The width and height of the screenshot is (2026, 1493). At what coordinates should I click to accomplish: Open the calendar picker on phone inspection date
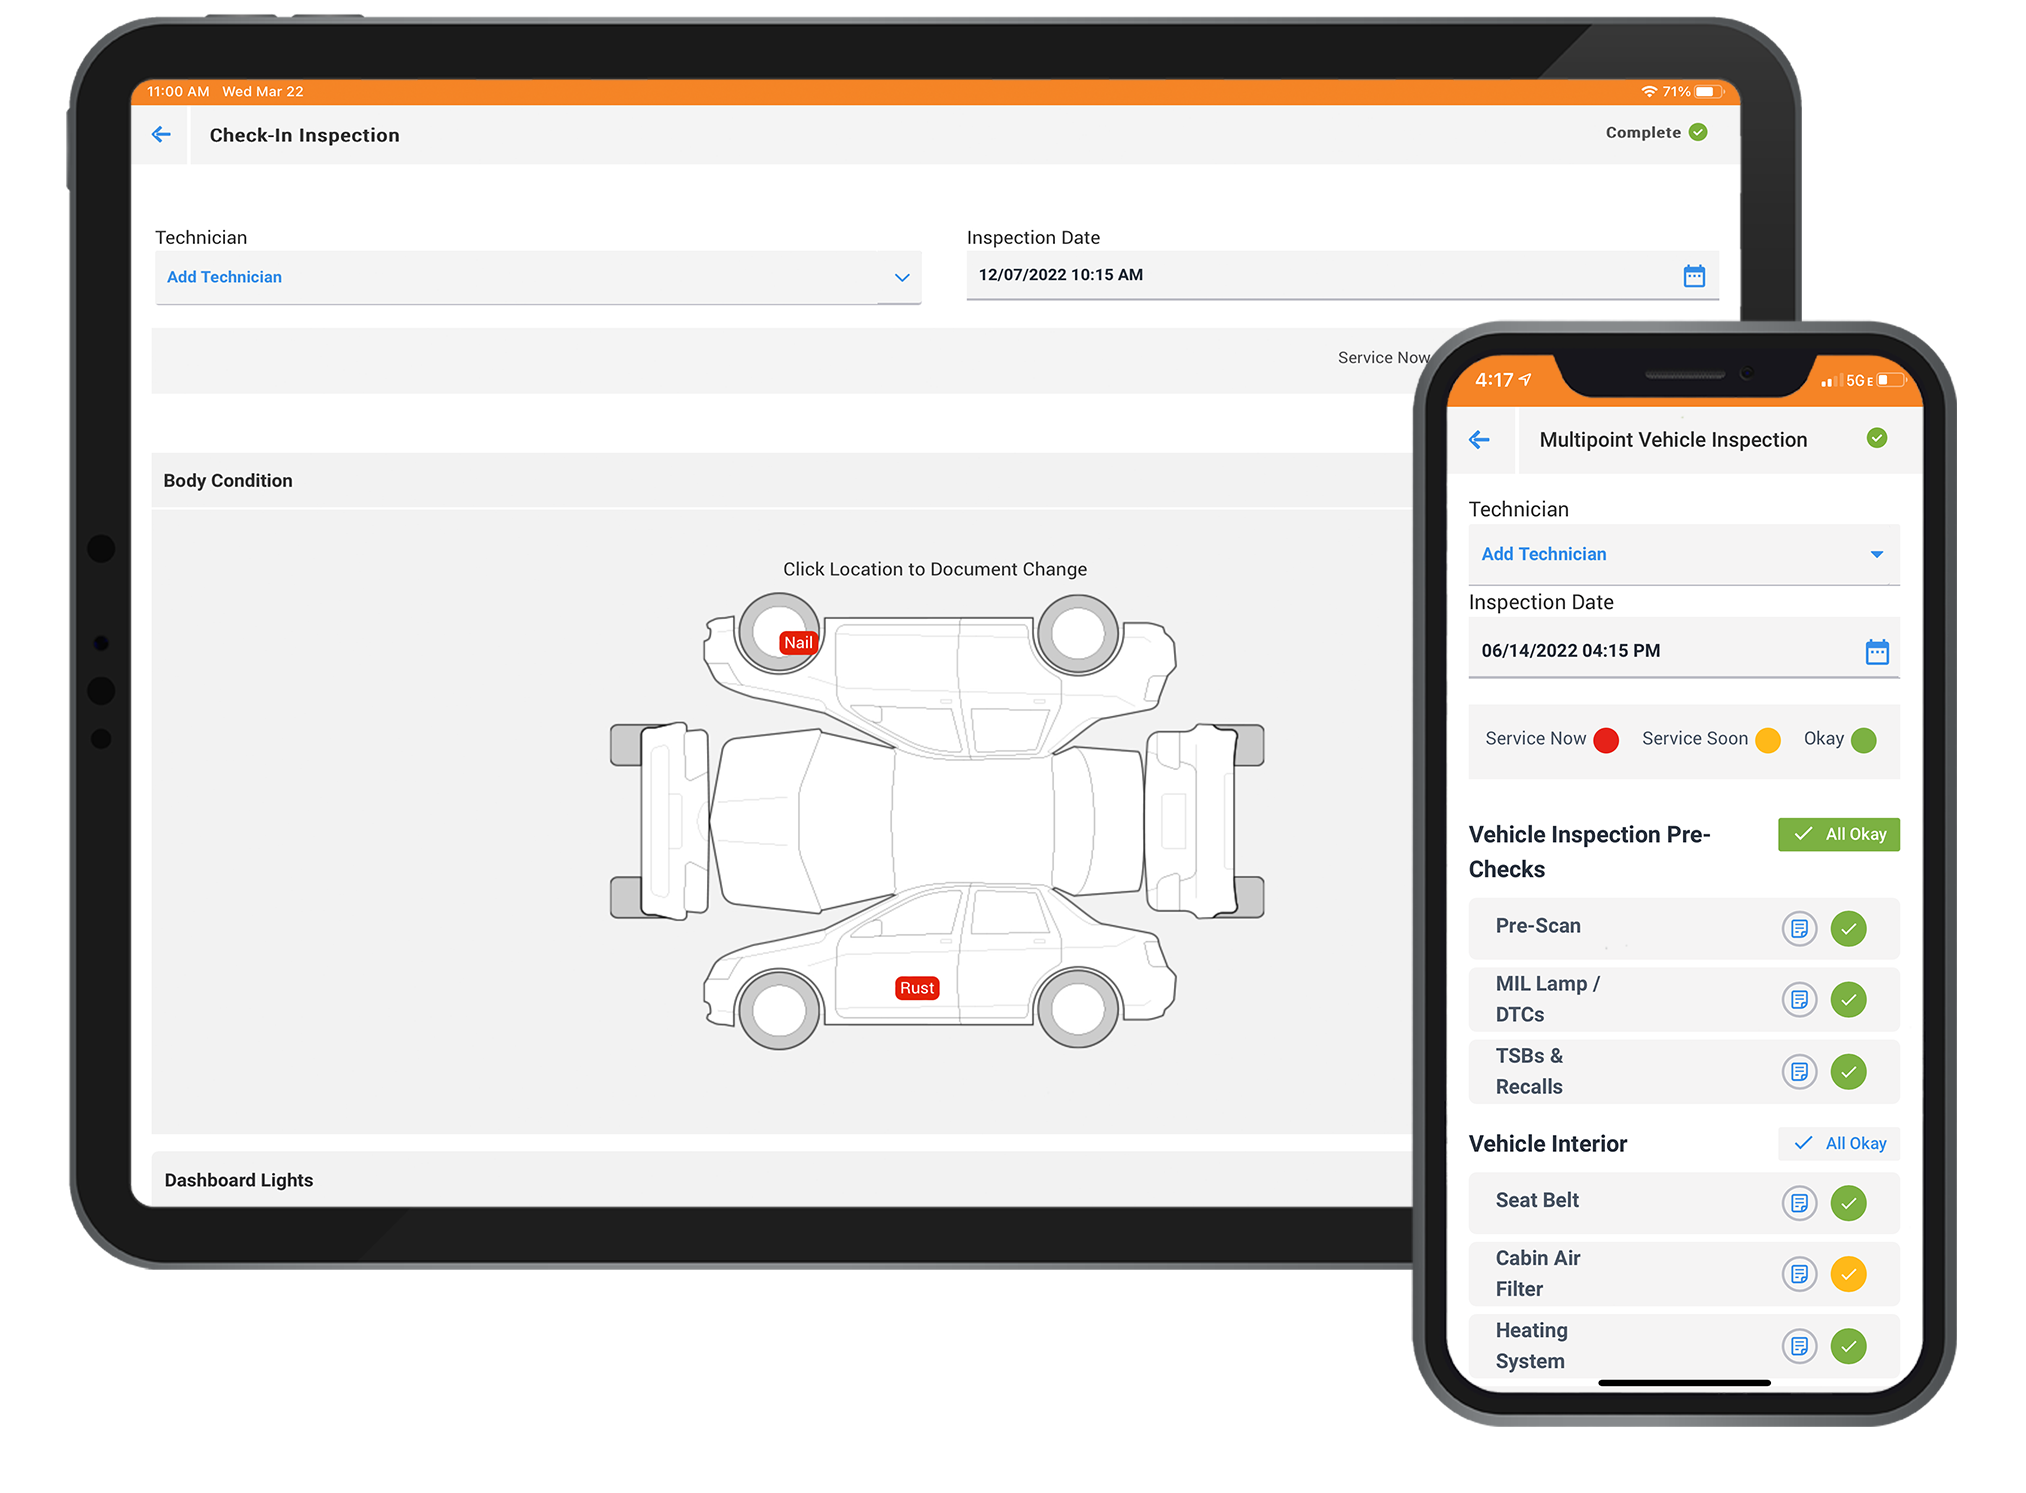(x=1878, y=650)
